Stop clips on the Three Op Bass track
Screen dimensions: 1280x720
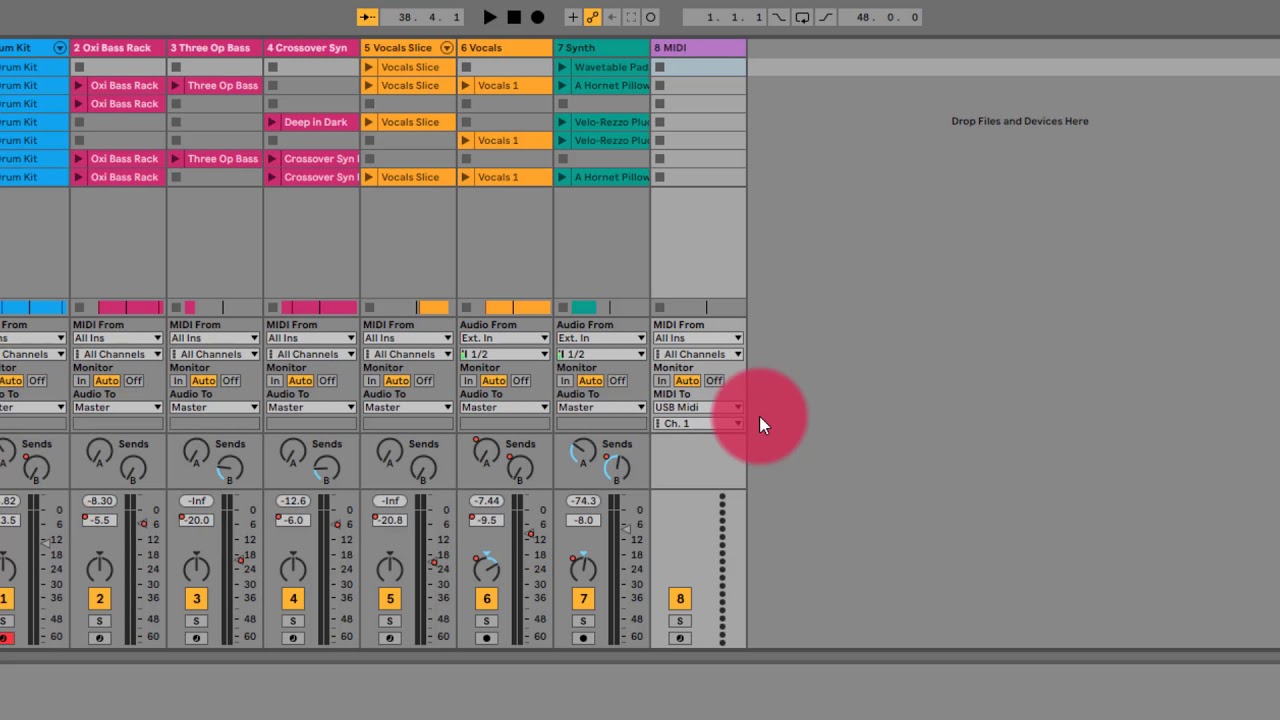[176, 308]
